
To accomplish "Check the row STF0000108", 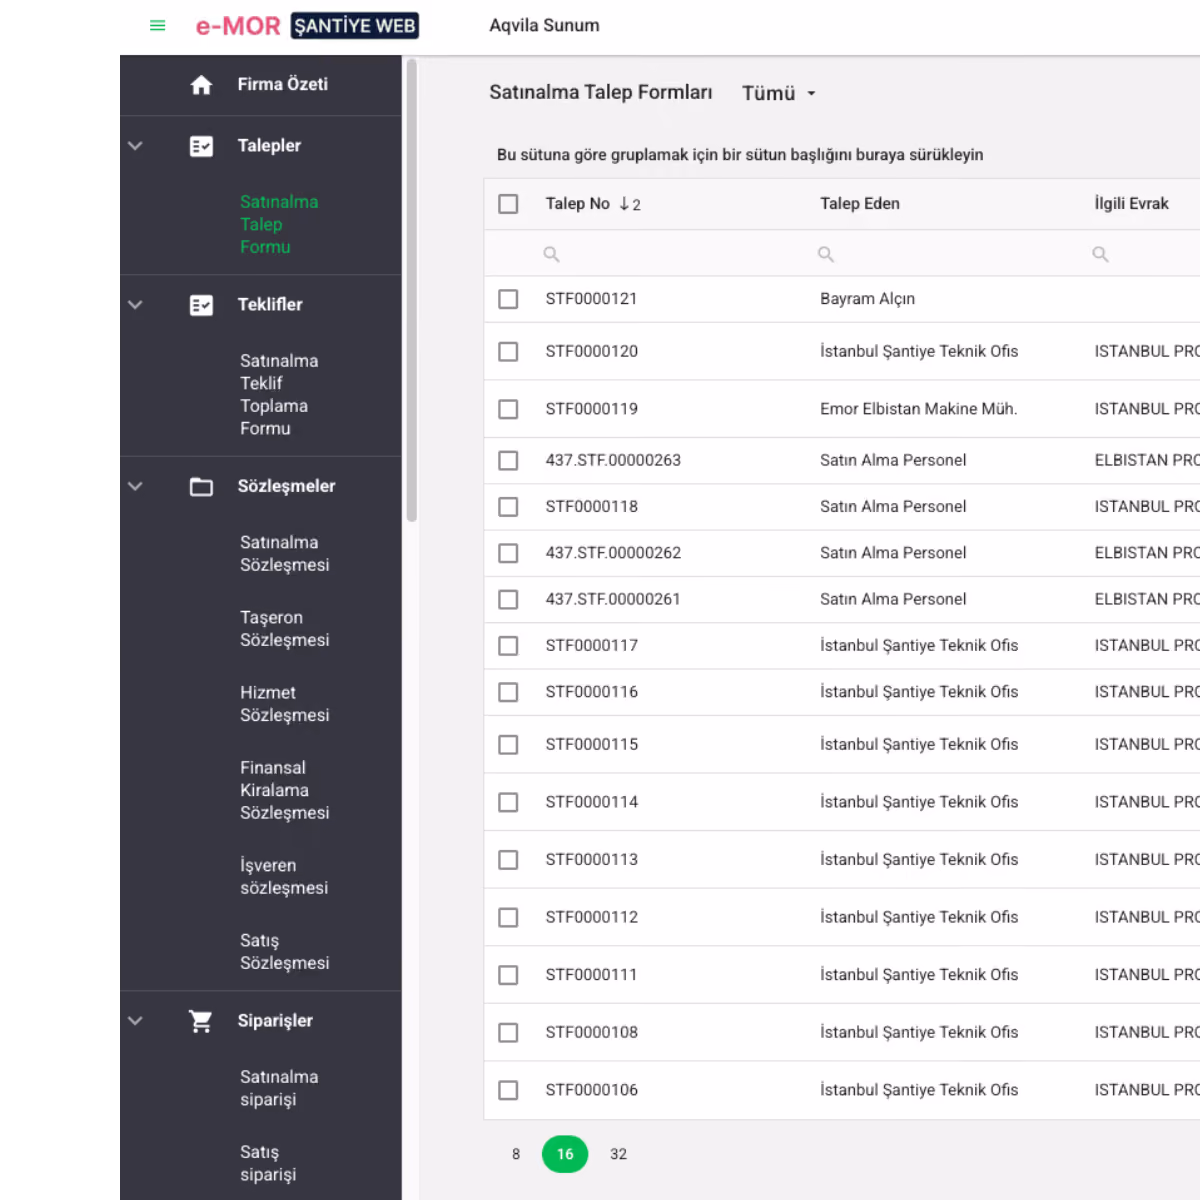I will pyautogui.click(x=508, y=1032).
